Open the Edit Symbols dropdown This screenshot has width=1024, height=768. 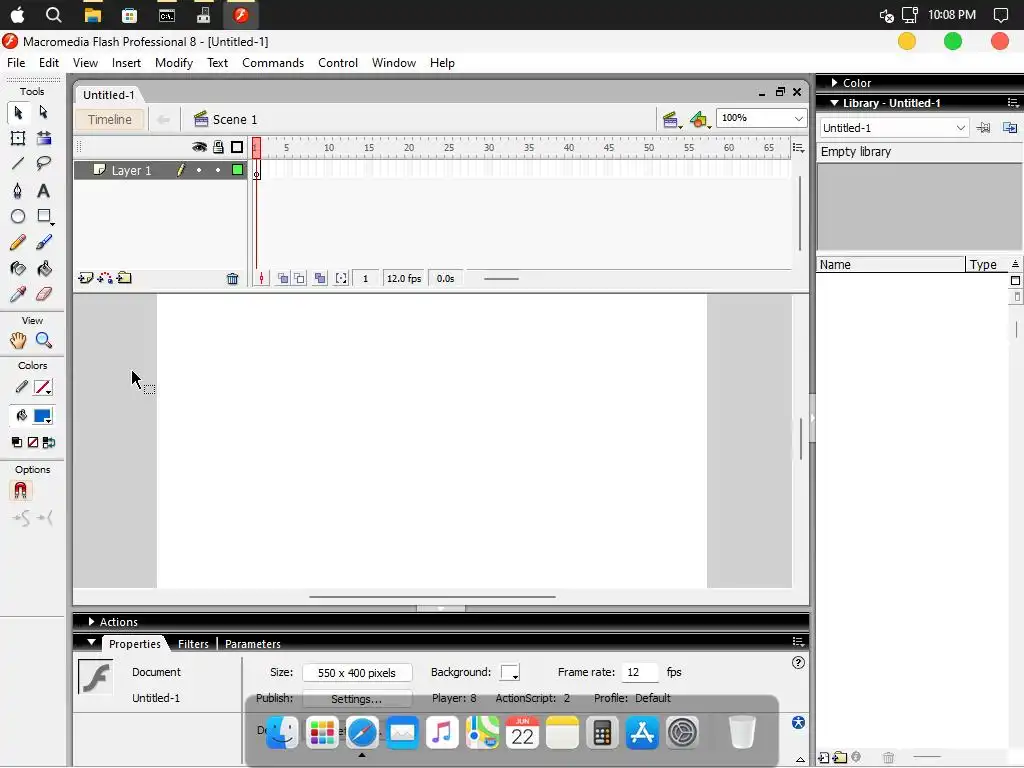[x=699, y=120]
